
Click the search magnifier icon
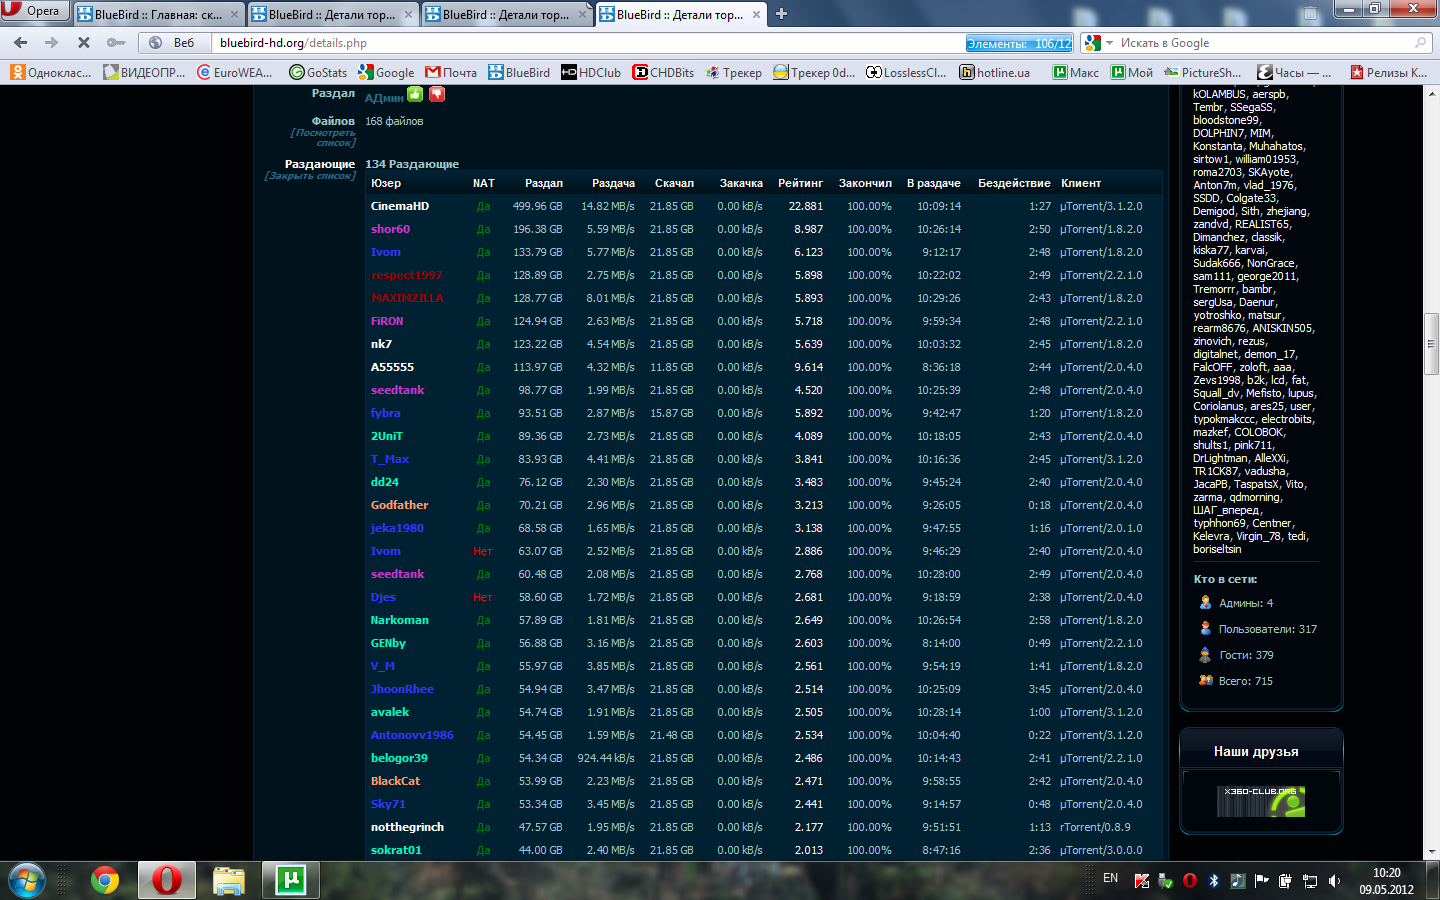[x=1420, y=43]
